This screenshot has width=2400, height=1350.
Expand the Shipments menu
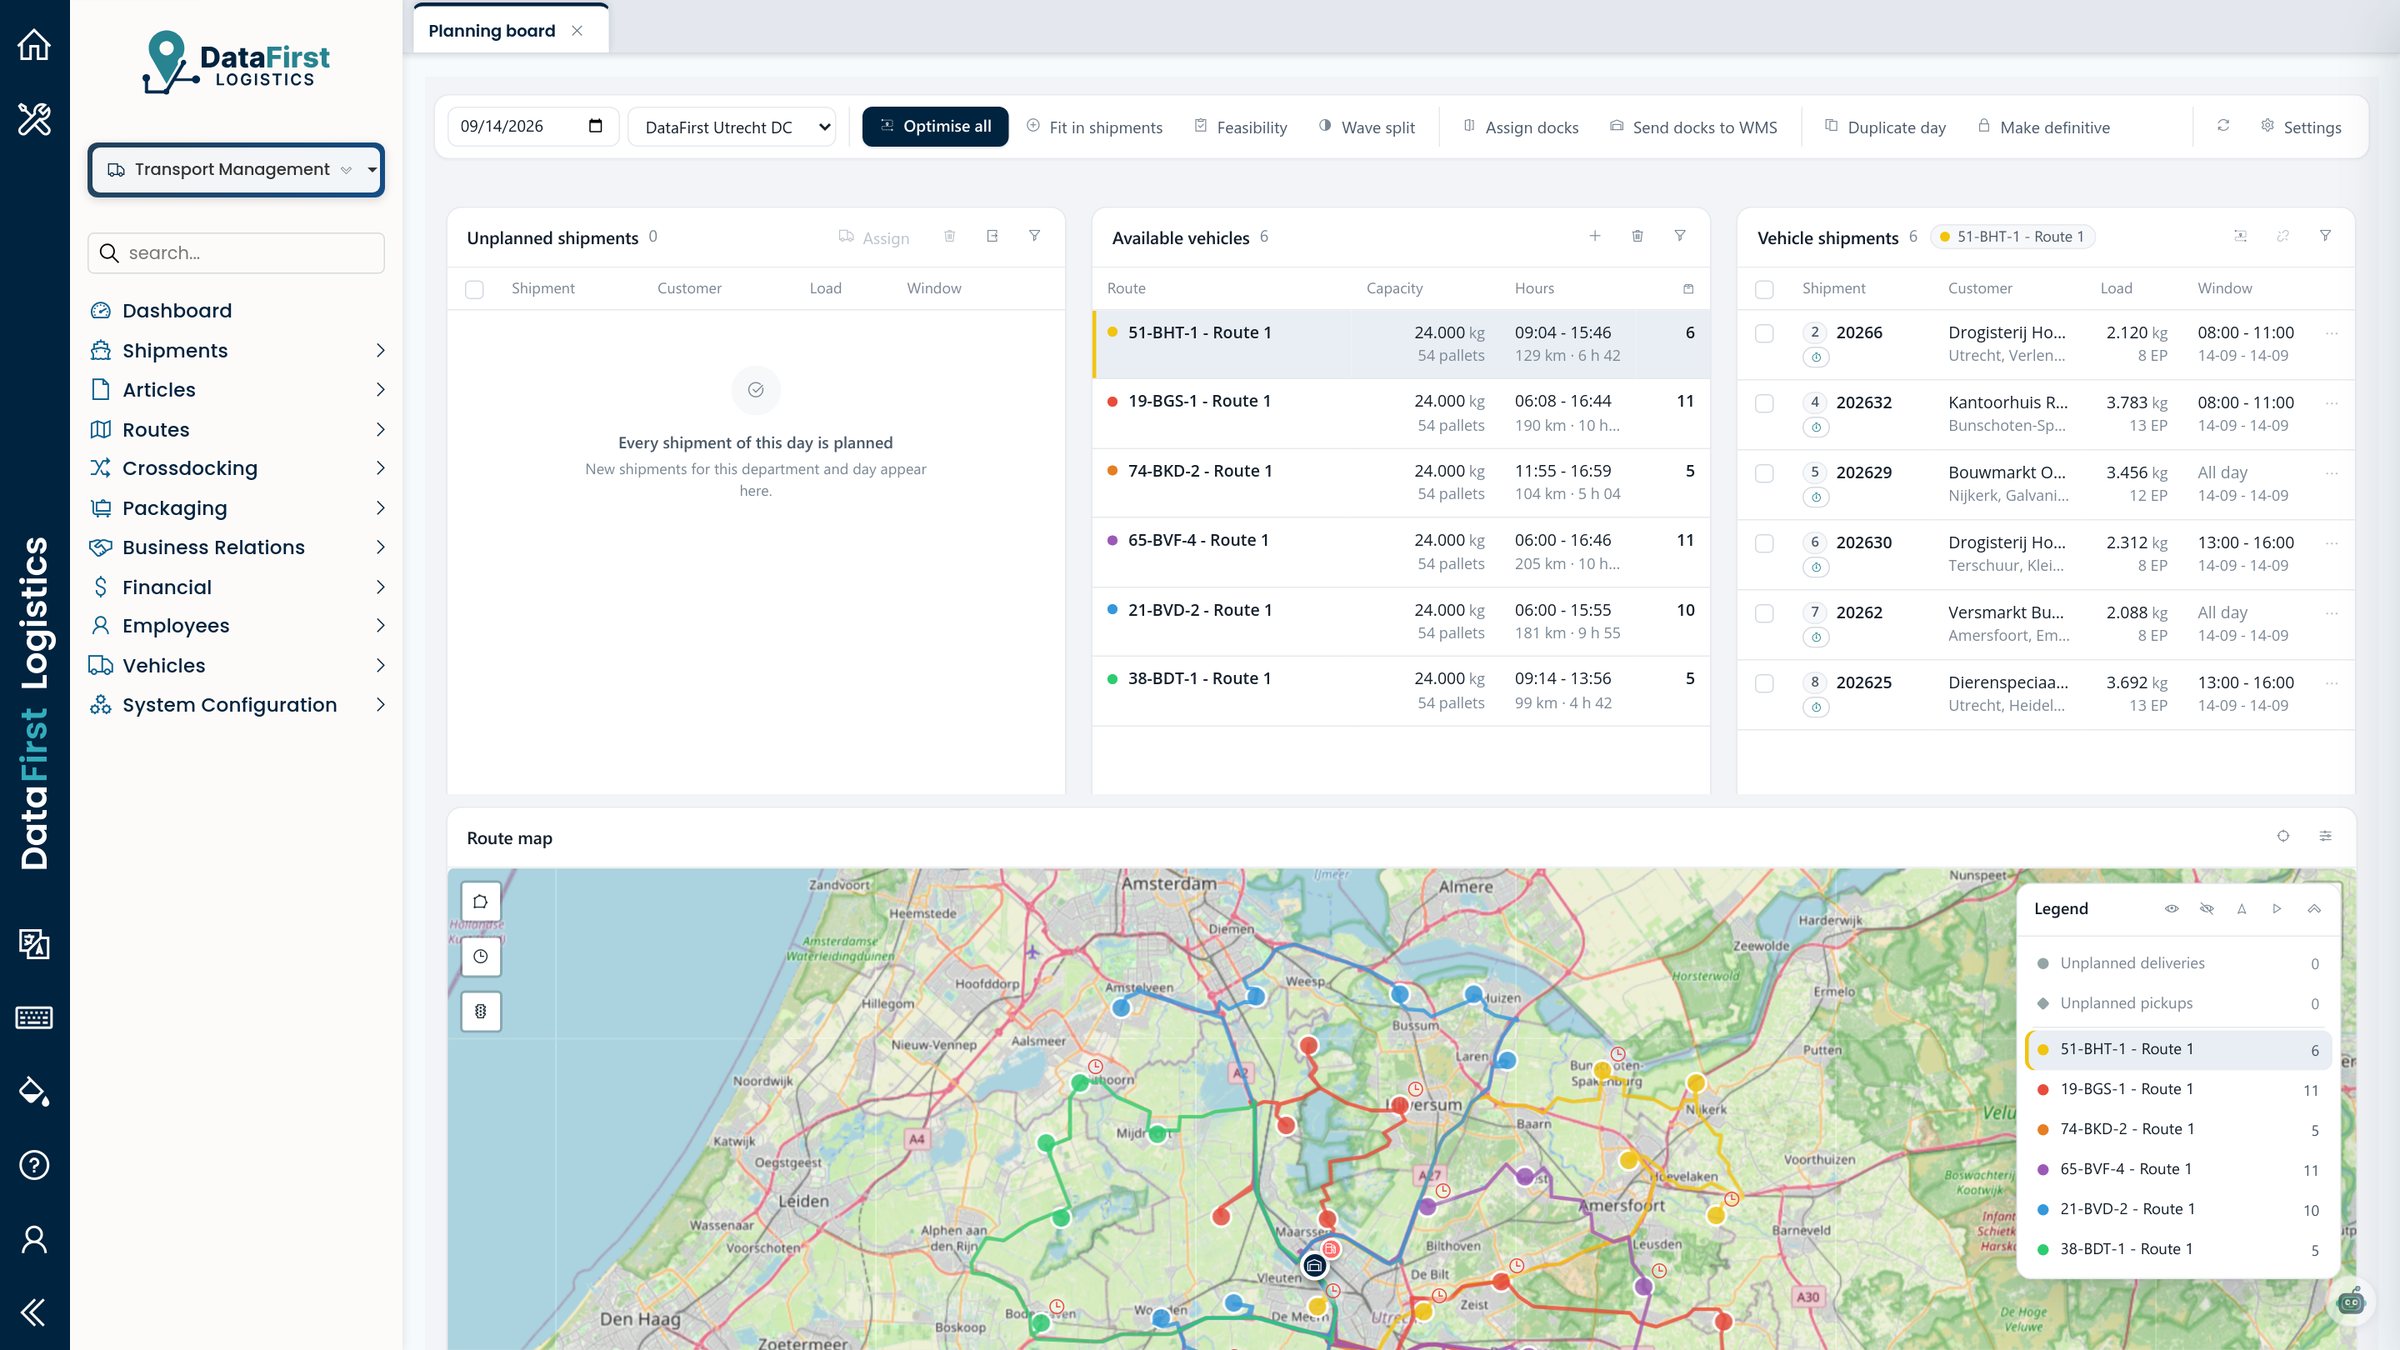pos(238,351)
